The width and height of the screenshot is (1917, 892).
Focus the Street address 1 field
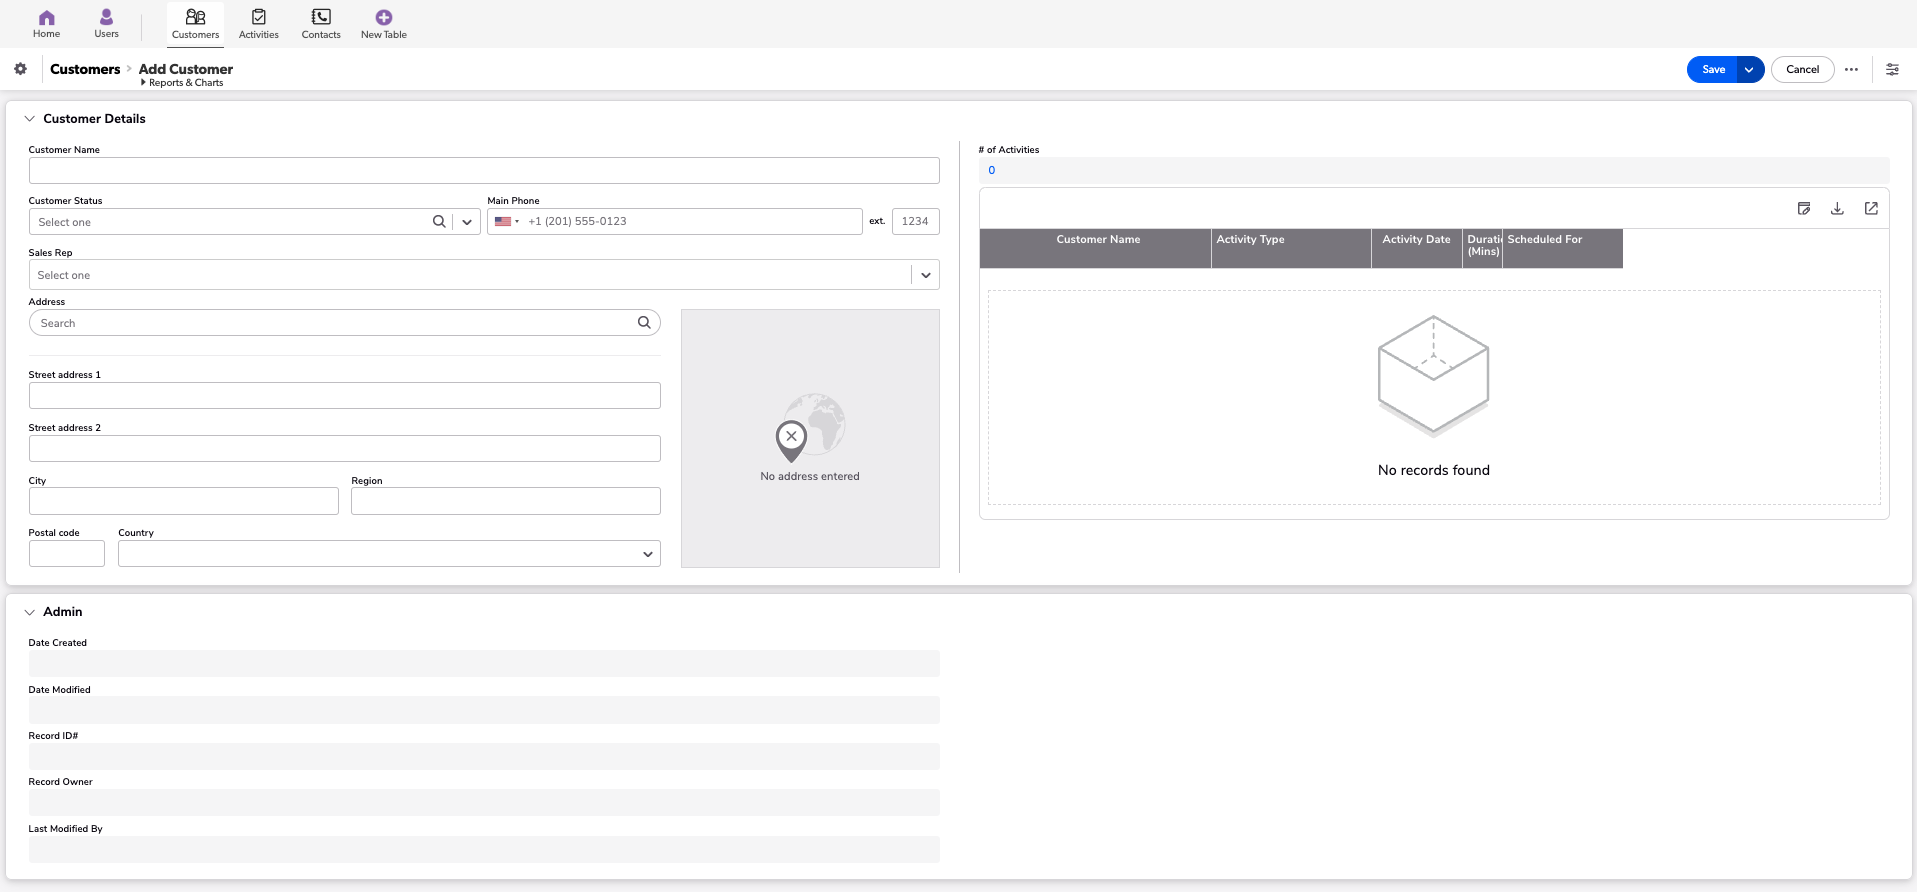click(344, 396)
